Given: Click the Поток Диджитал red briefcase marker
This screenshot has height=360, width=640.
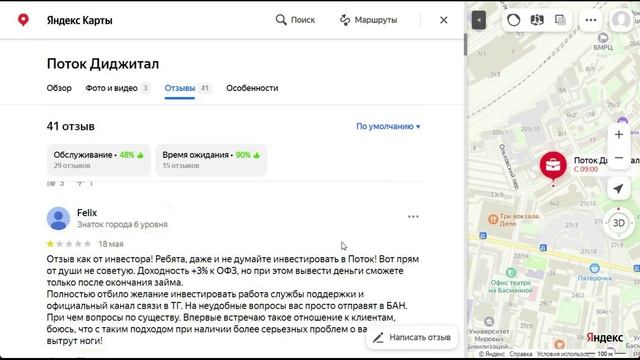Looking at the screenshot, I should click(x=553, y=165).
